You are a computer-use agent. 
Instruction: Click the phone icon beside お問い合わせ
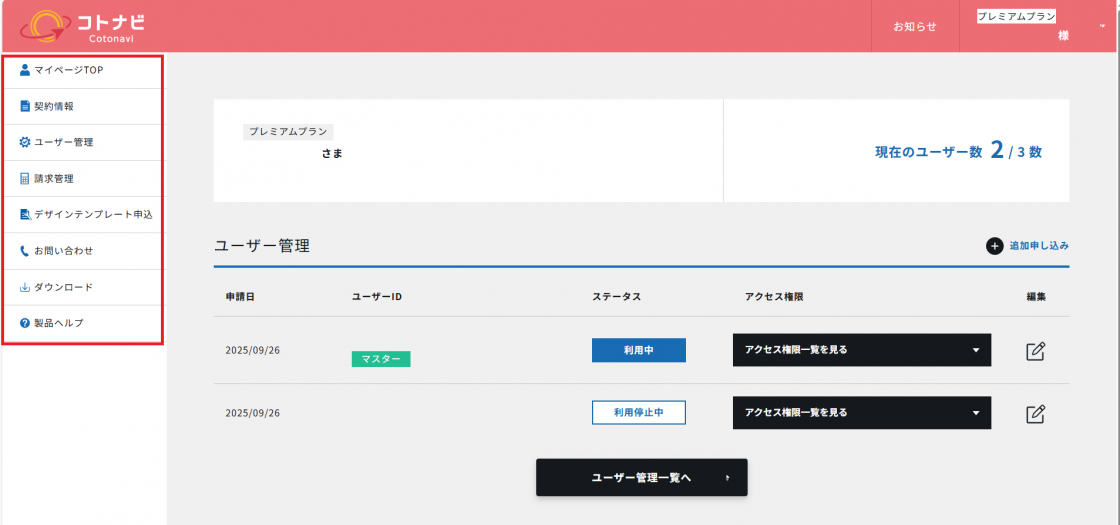coord(25,251)
